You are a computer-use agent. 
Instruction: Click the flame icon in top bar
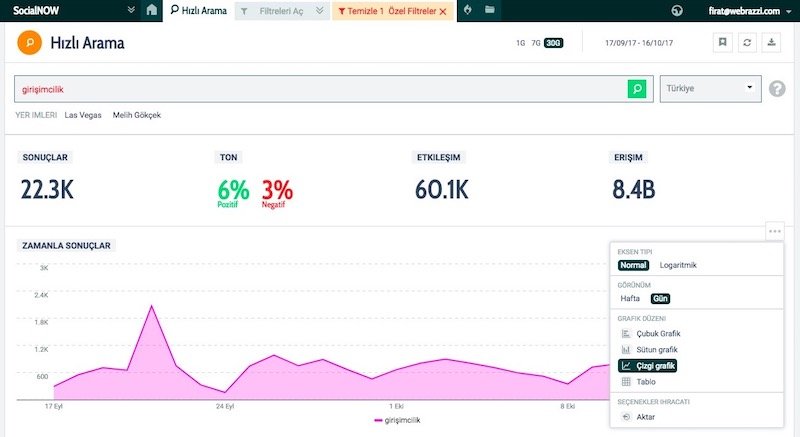[468, 10]
